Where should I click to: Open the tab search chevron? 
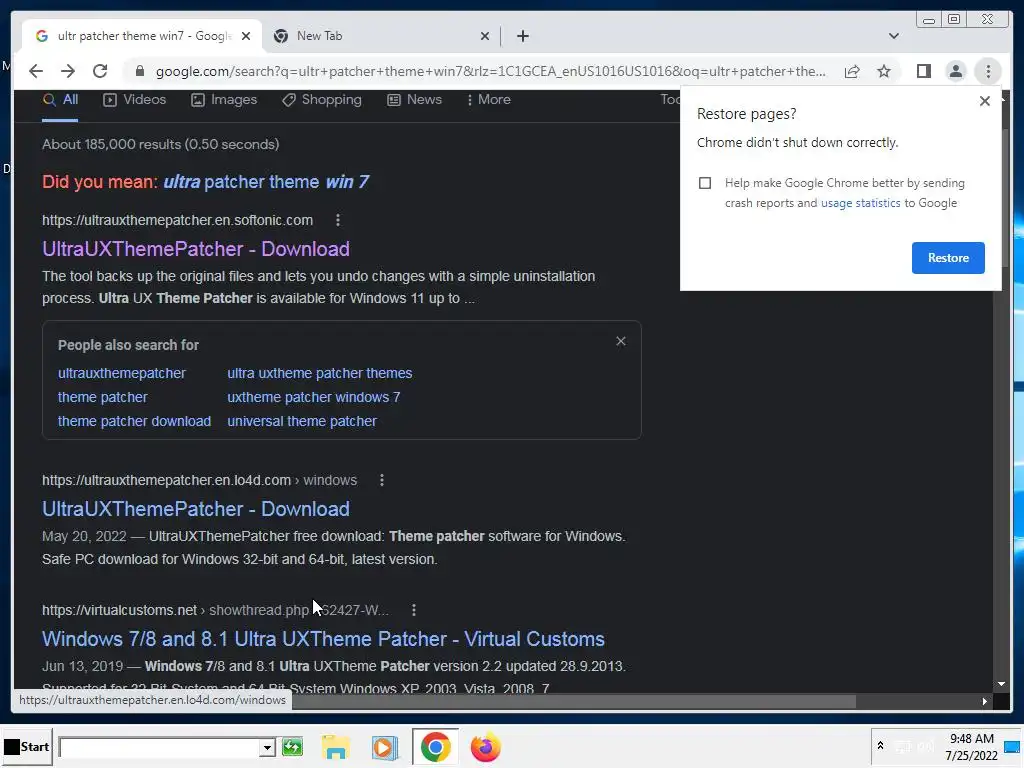click(893, 36)
